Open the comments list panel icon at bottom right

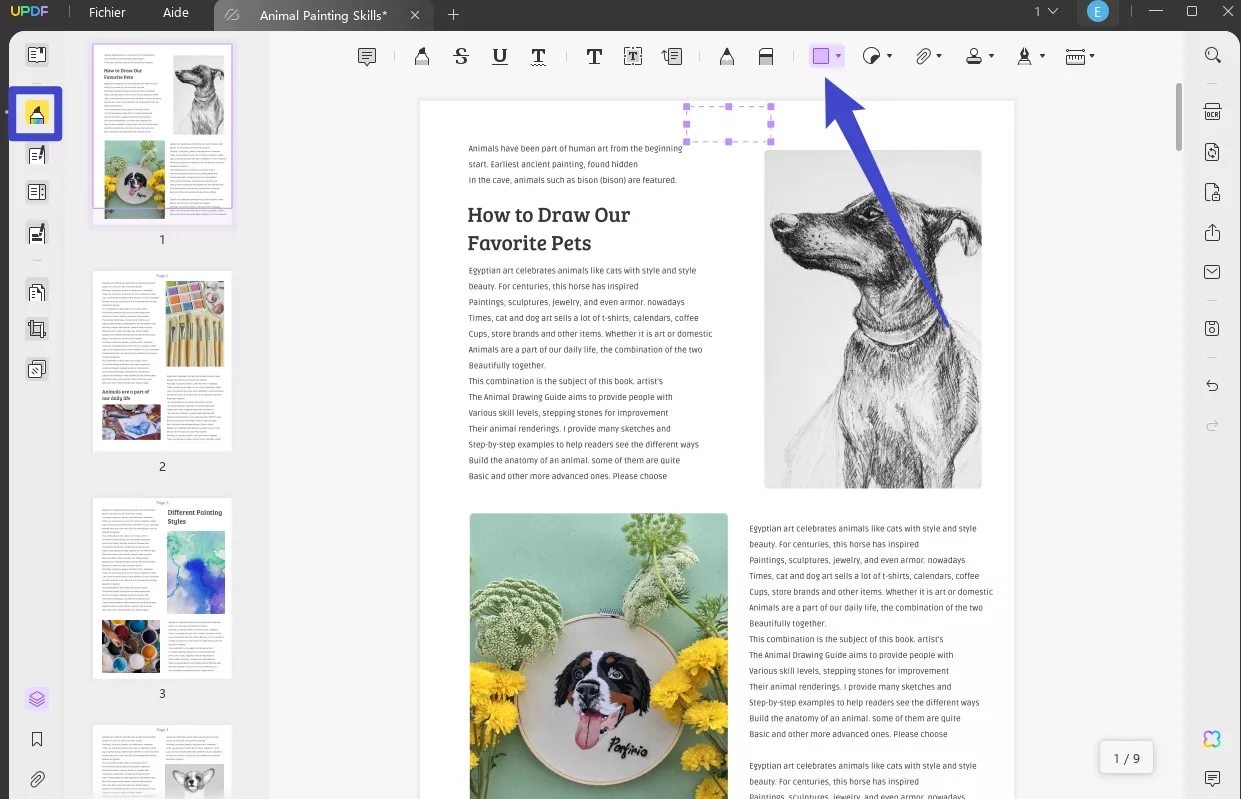[1212, 779]
